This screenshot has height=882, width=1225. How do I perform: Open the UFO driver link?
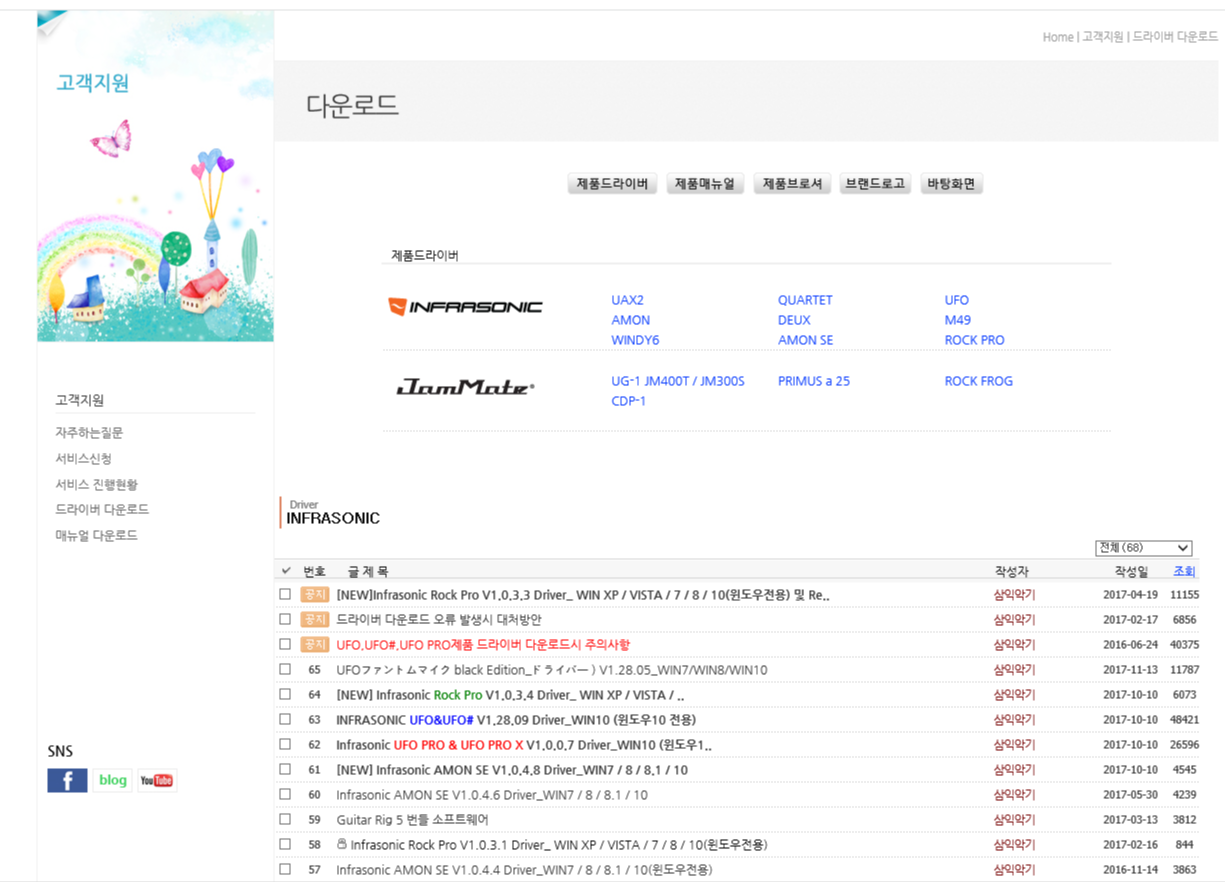[x=957, y=300]
